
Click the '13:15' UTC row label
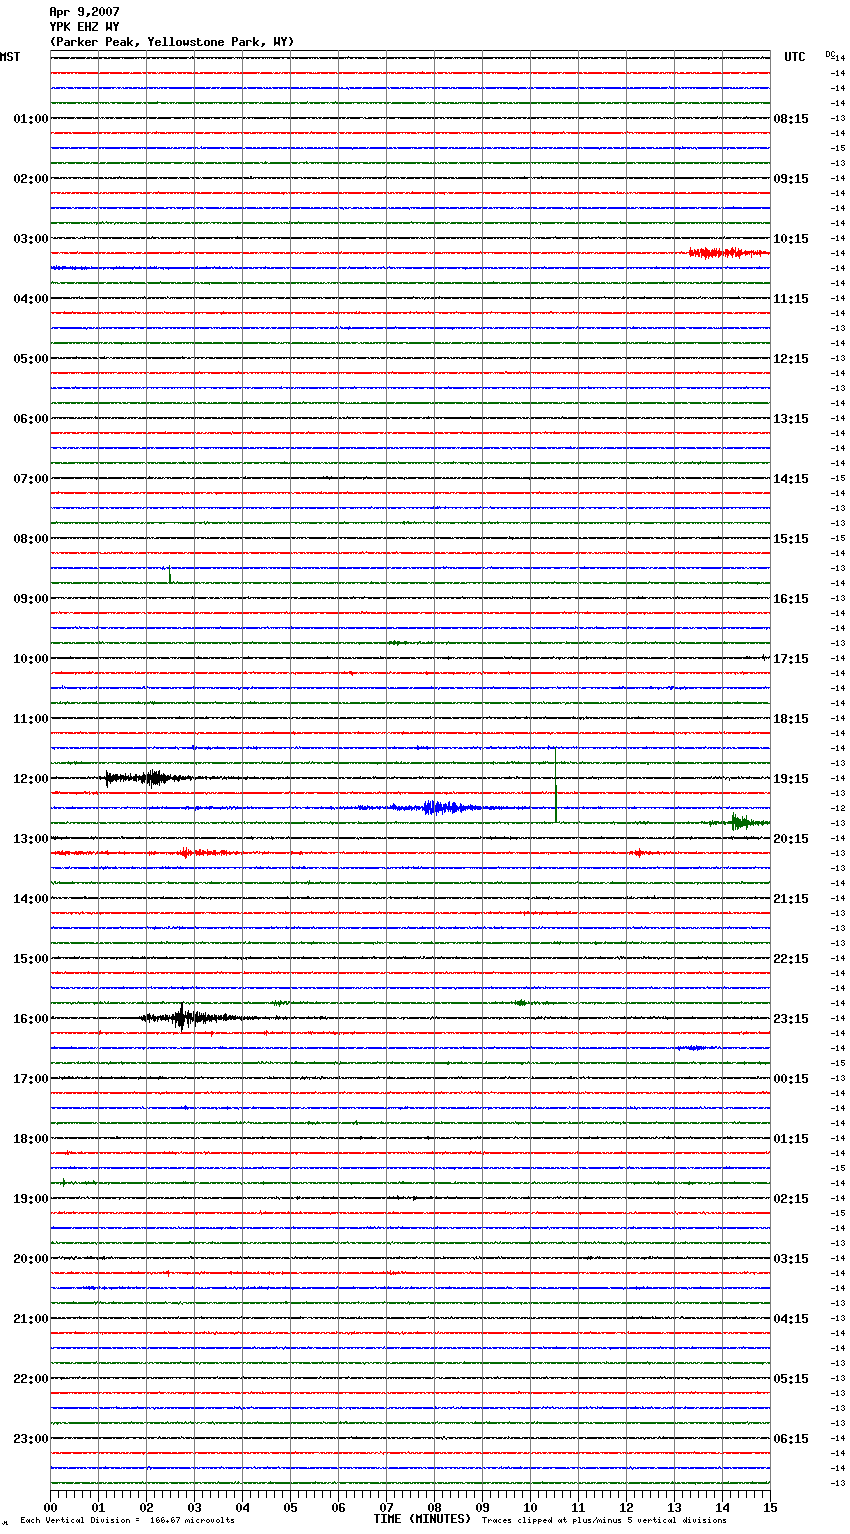791,419
